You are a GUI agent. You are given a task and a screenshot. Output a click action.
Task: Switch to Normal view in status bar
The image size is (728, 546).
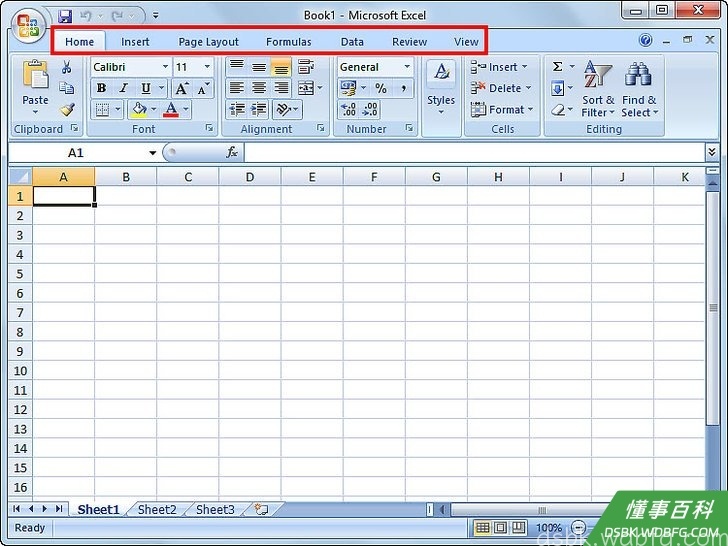(x=482, y=527)
